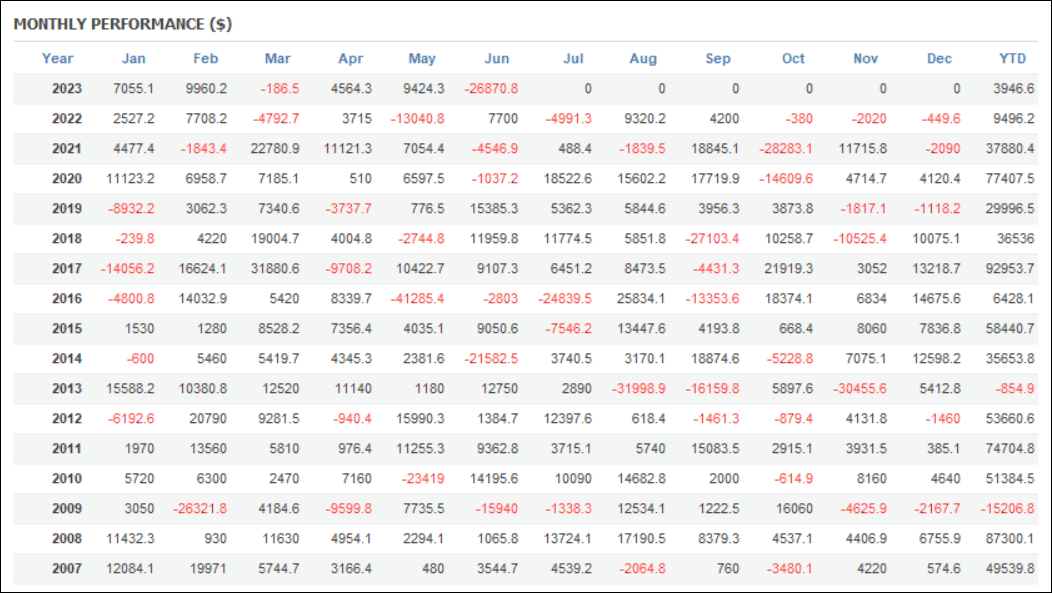This screenshot has height=593, width=1052.
Task: Click the Year column header
Action: 57,58
